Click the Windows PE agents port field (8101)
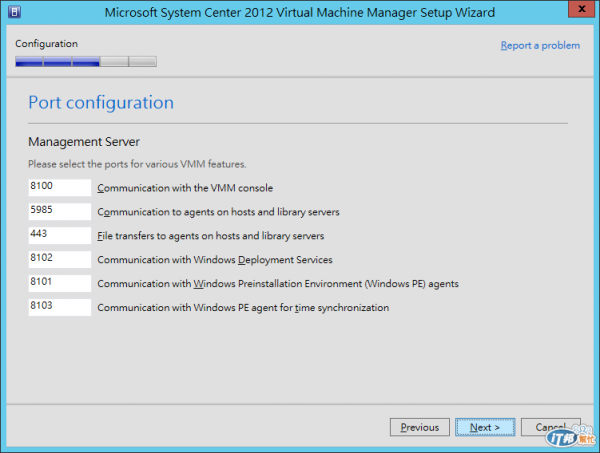This screenshot has height=453, width=600. (59, 283)
